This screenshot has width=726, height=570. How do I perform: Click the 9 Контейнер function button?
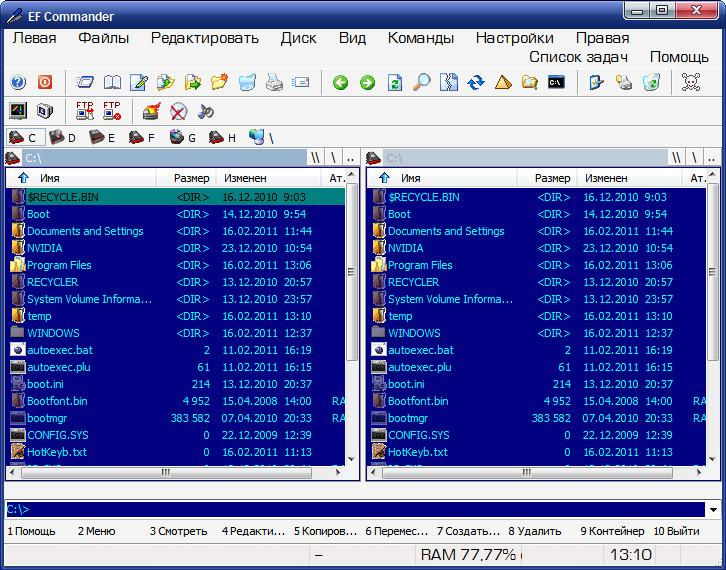pyautogui.click(x=612, y=531)
